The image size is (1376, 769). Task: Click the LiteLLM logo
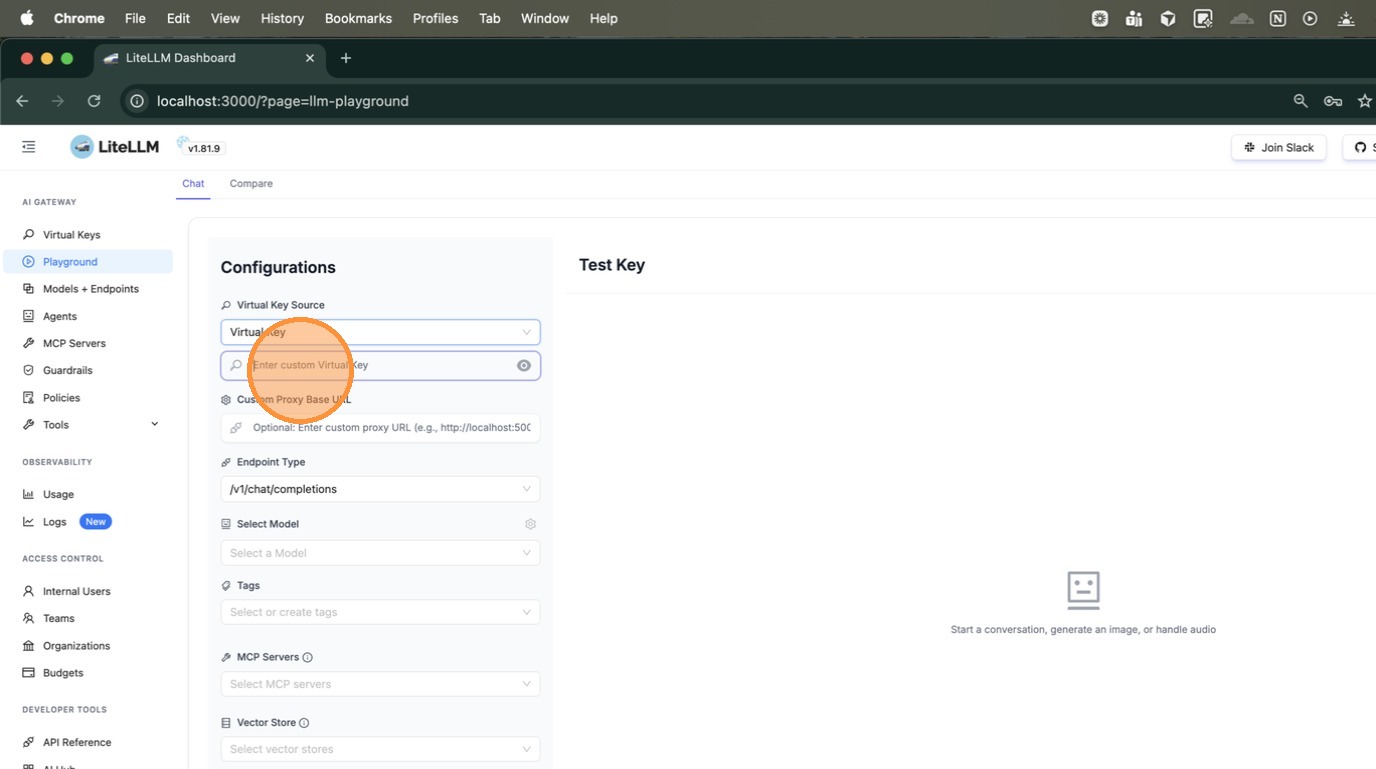[x=115, y=147]
